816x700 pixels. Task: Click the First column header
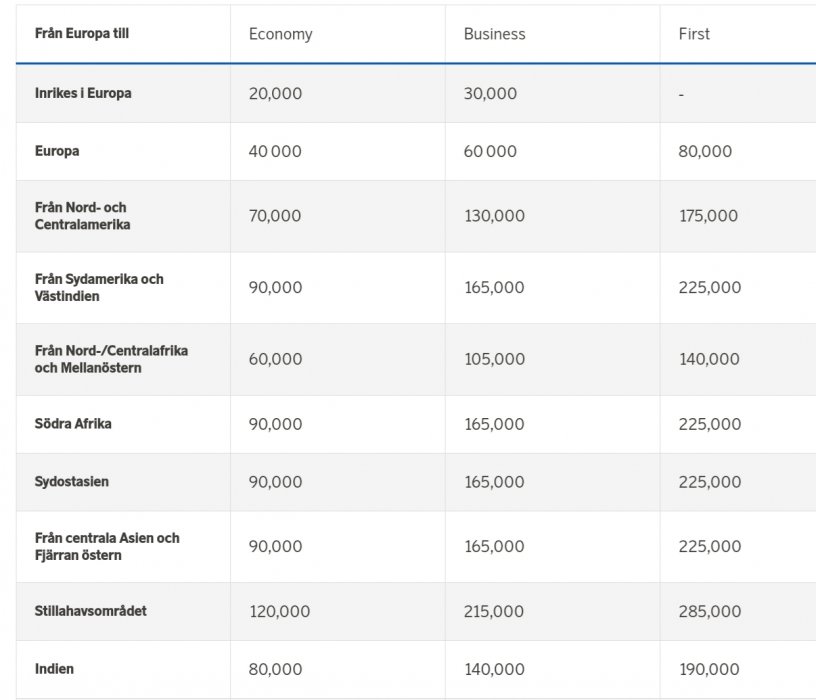[694, 34]
